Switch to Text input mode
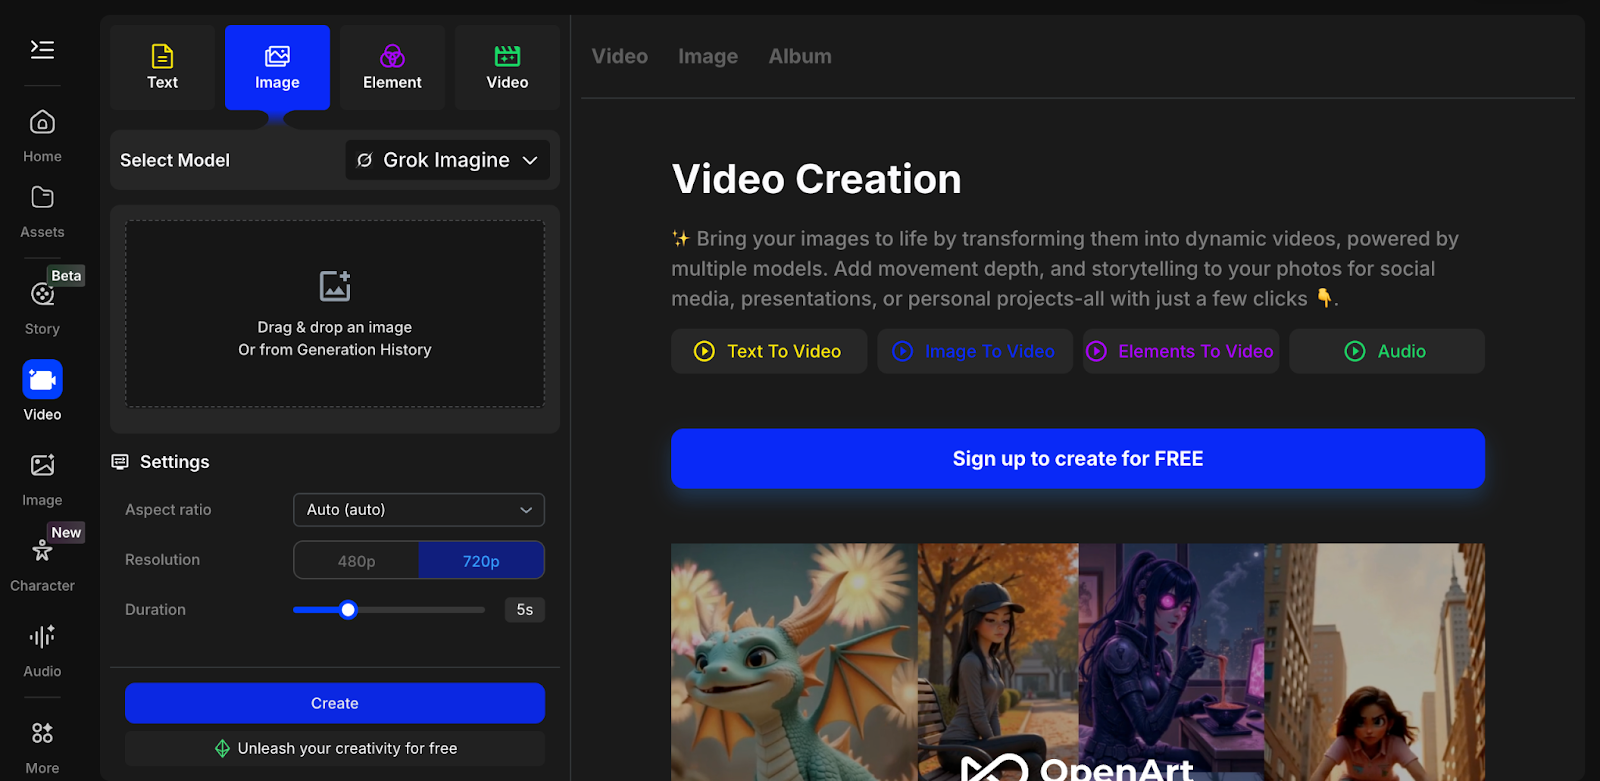This screenshot has height=781, width=1600. 162,67
